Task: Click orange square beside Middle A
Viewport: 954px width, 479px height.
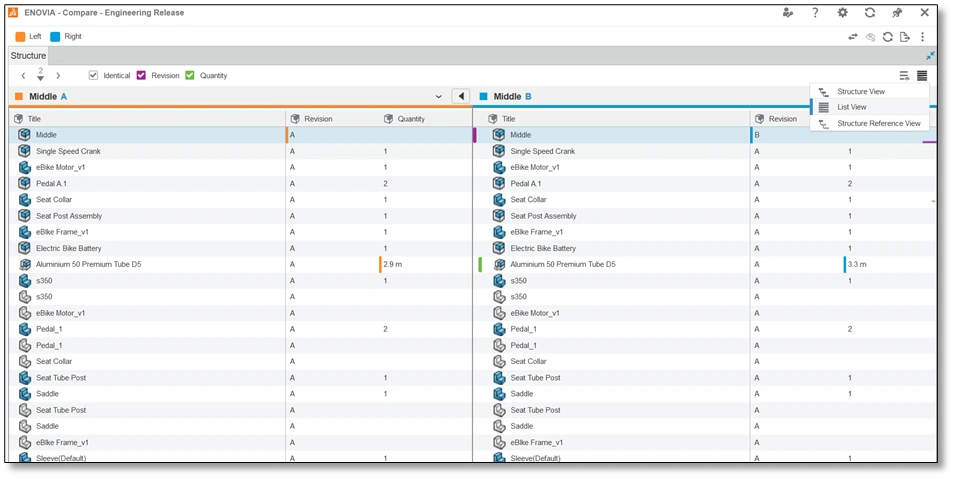Action: tap(19, 97)
